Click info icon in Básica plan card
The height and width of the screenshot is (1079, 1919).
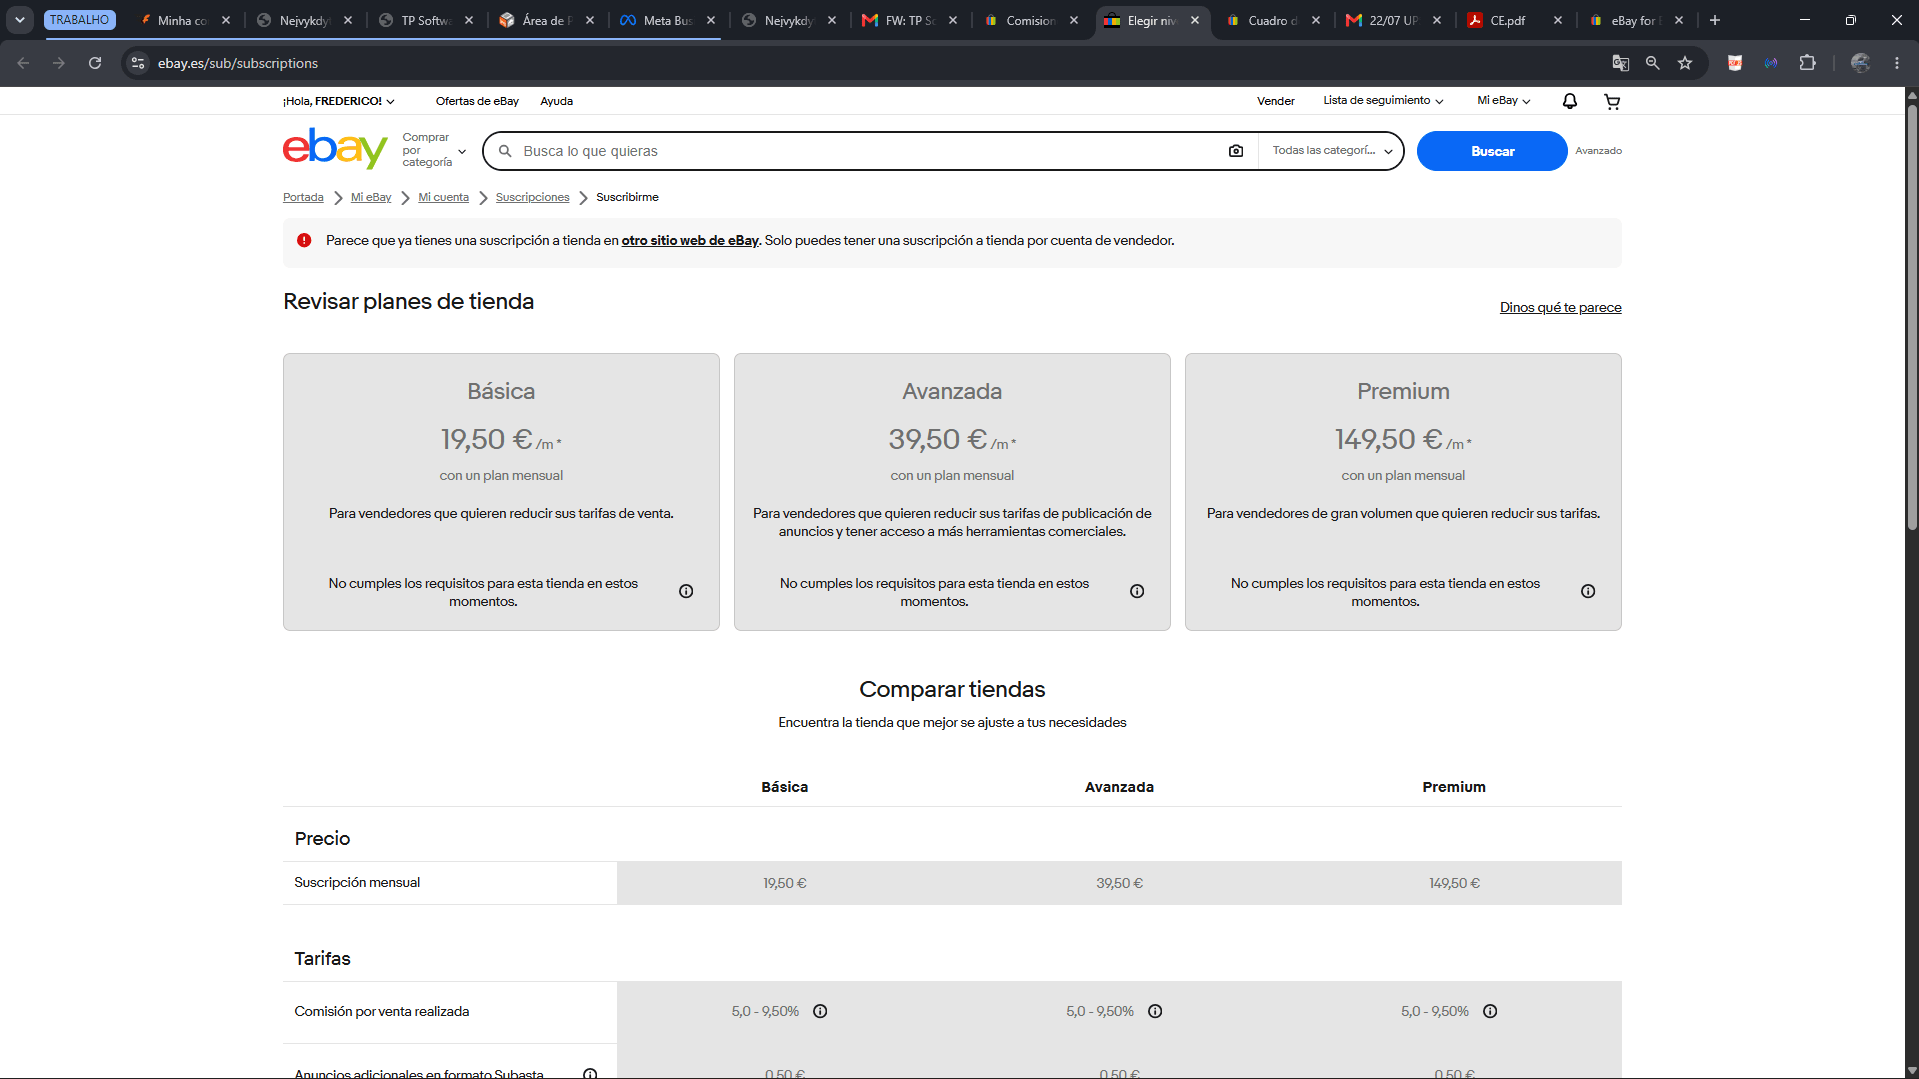click(x=686, y=592)
